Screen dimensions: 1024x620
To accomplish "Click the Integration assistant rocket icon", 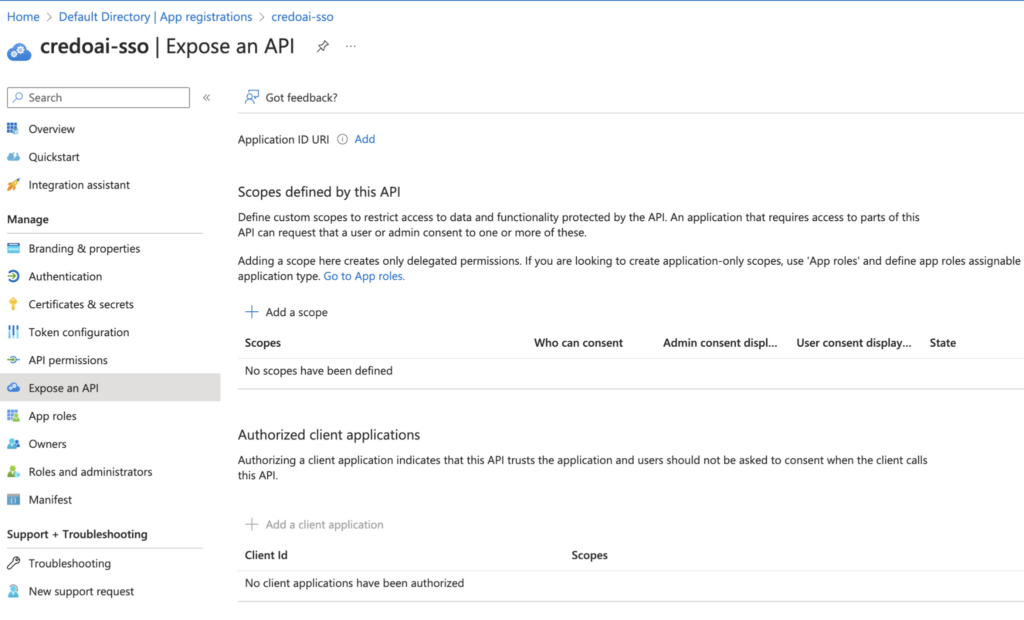I will click(x=13, y=185).
